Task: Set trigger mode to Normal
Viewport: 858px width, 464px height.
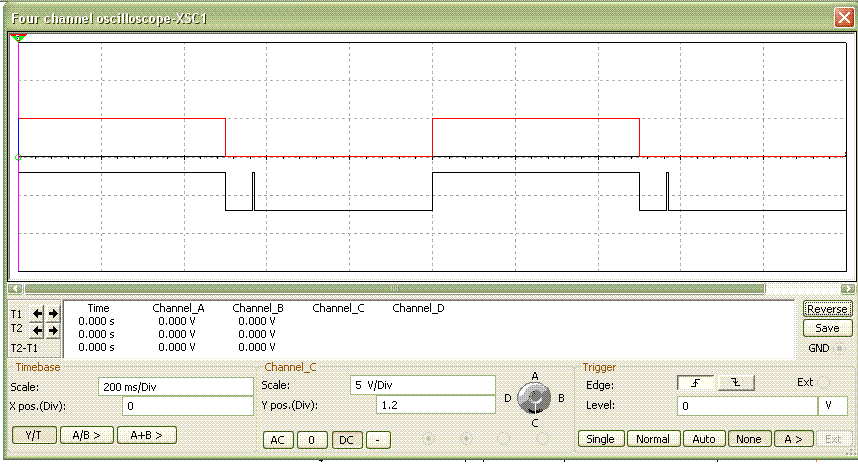Action: click(x=653, y=439)
